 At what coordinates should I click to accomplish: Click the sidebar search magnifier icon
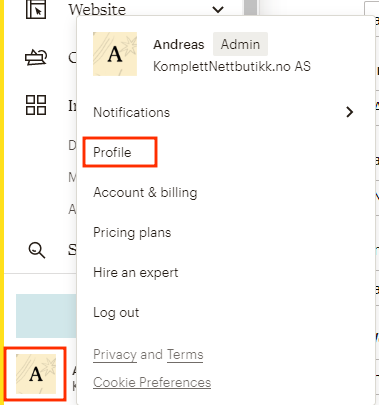(36, 250)
